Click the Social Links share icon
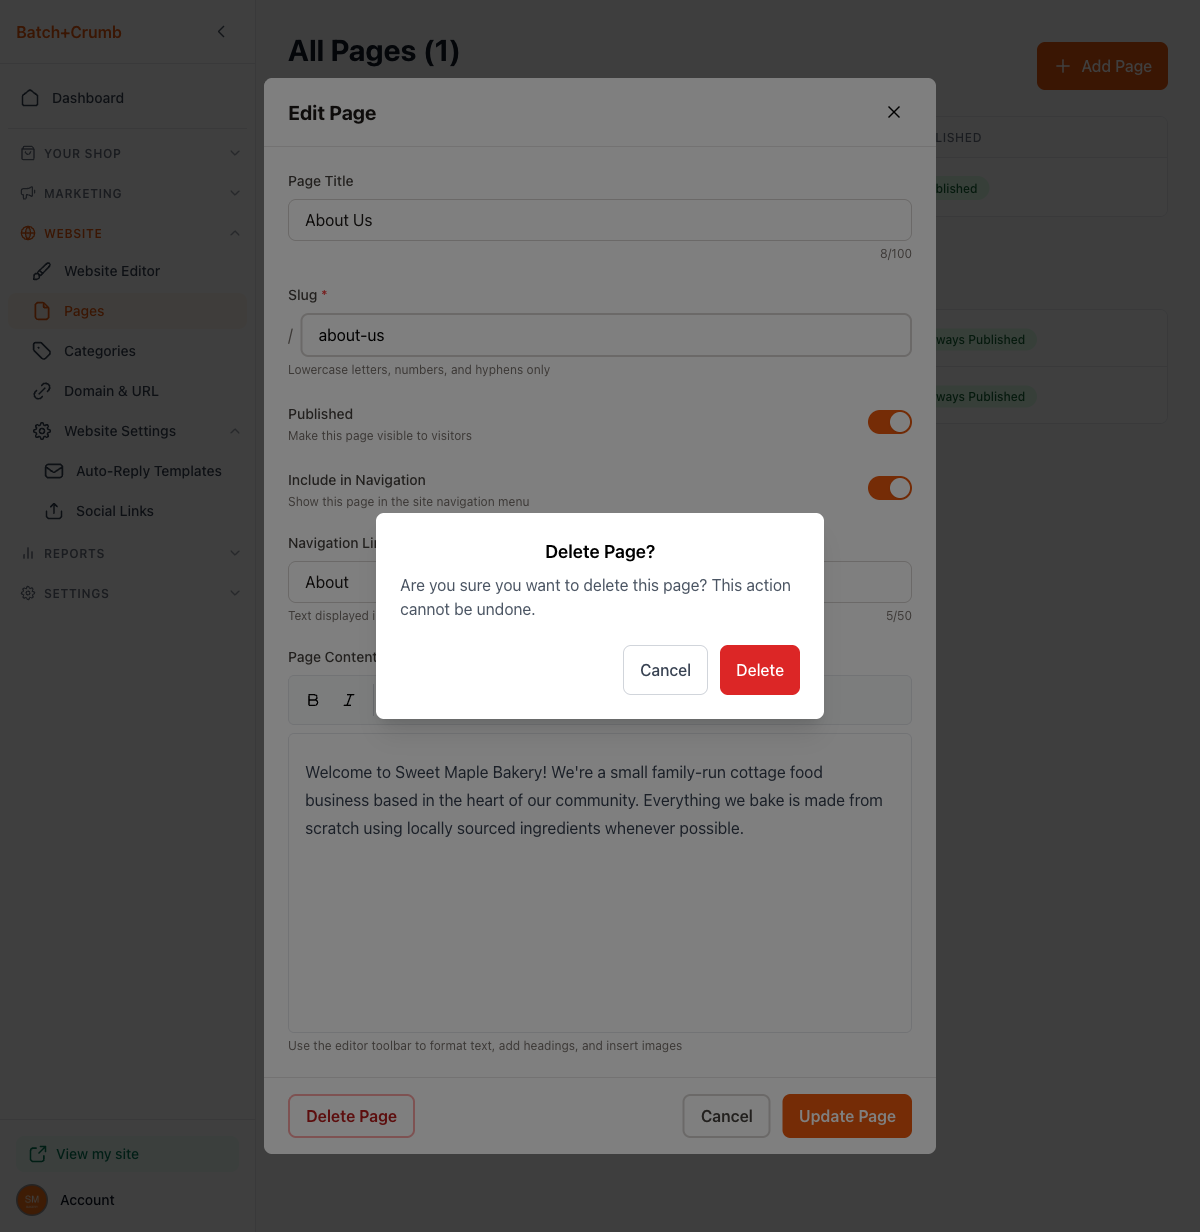This screenshot has width=1200, height=1232. coord(54,511)
